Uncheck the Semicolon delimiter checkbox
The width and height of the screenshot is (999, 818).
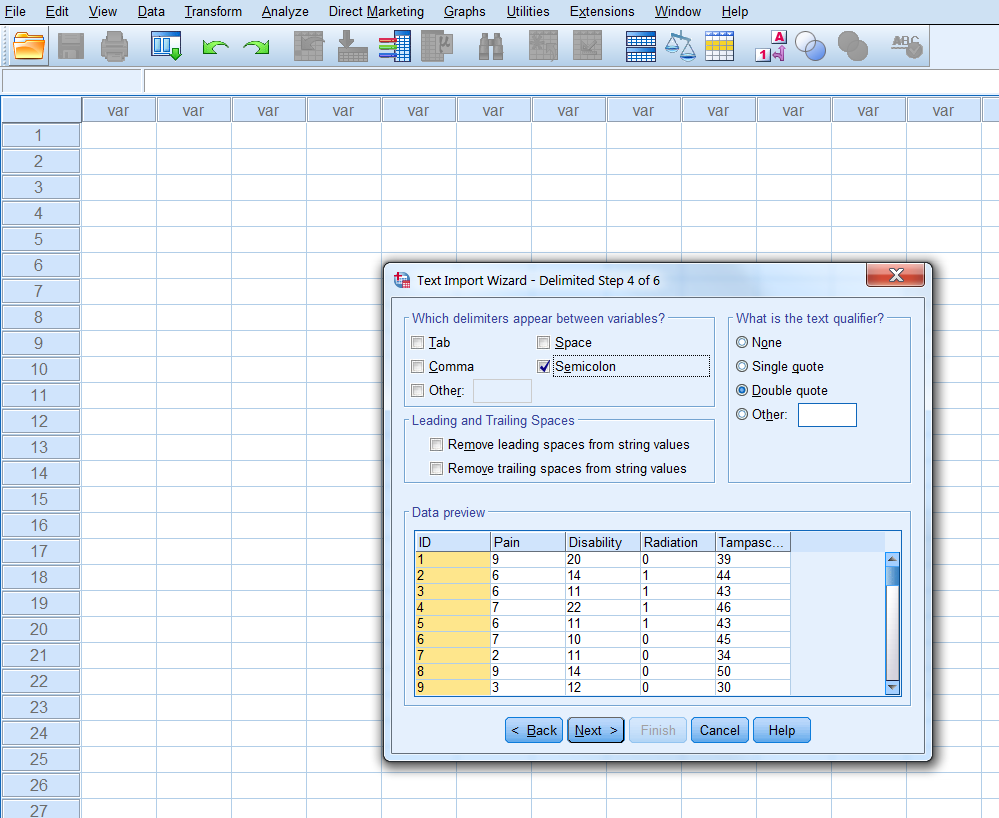tap(544, 367)
